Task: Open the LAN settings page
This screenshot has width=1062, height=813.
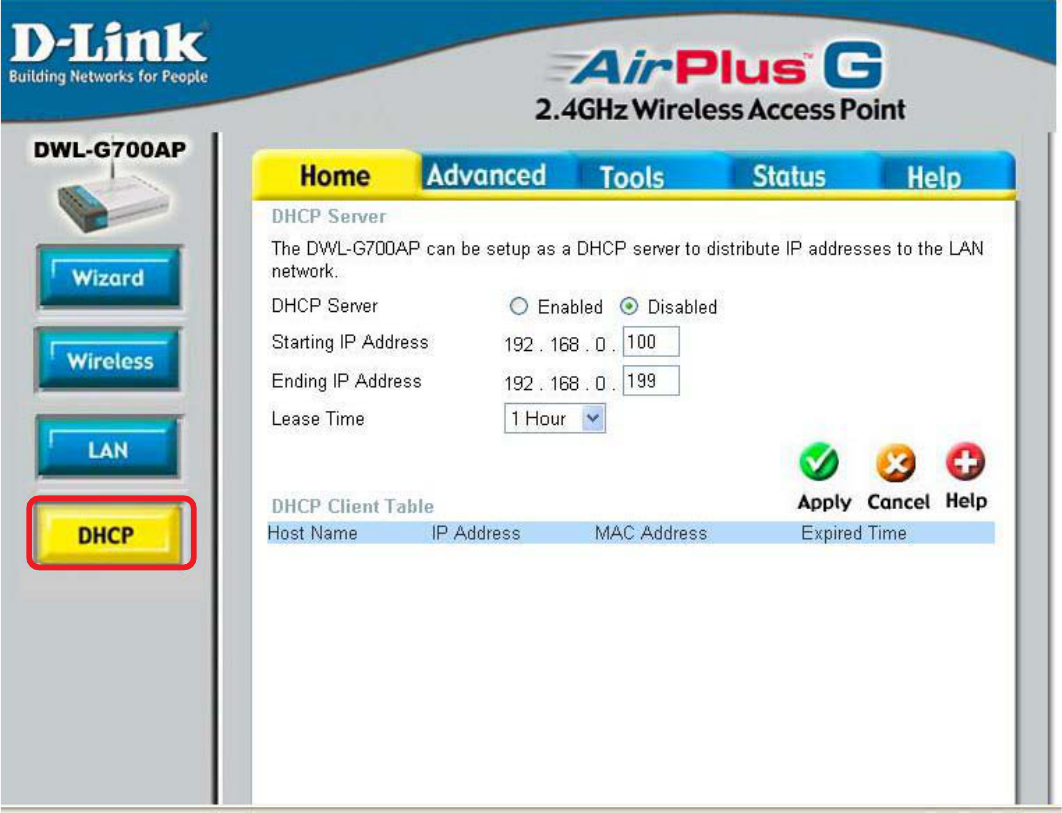Action: pyautogui.click(x=109, y=449)
